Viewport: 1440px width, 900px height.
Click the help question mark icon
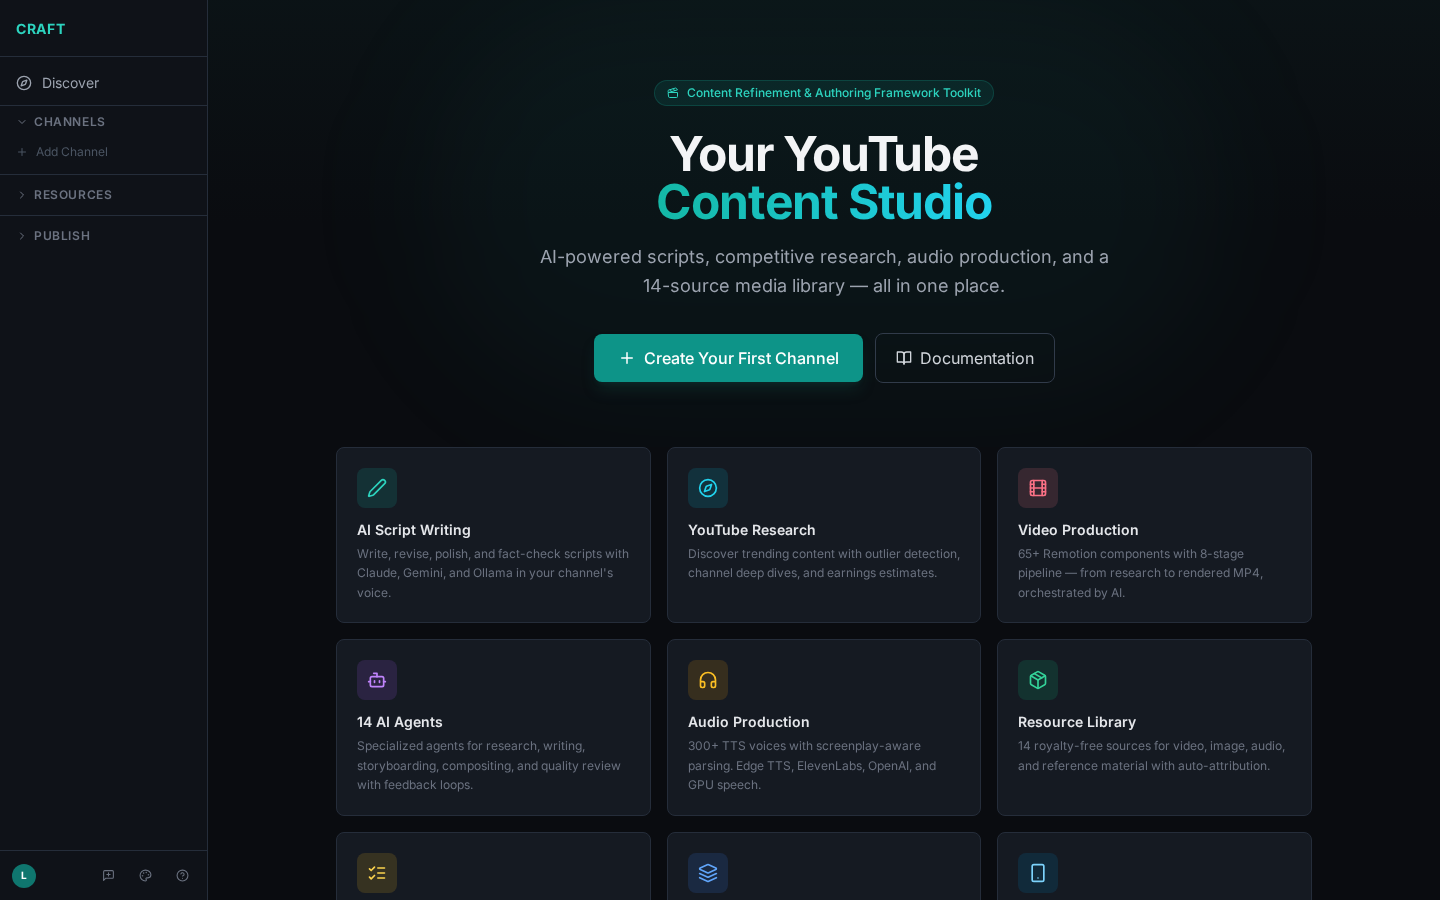[x=183, y=876]
